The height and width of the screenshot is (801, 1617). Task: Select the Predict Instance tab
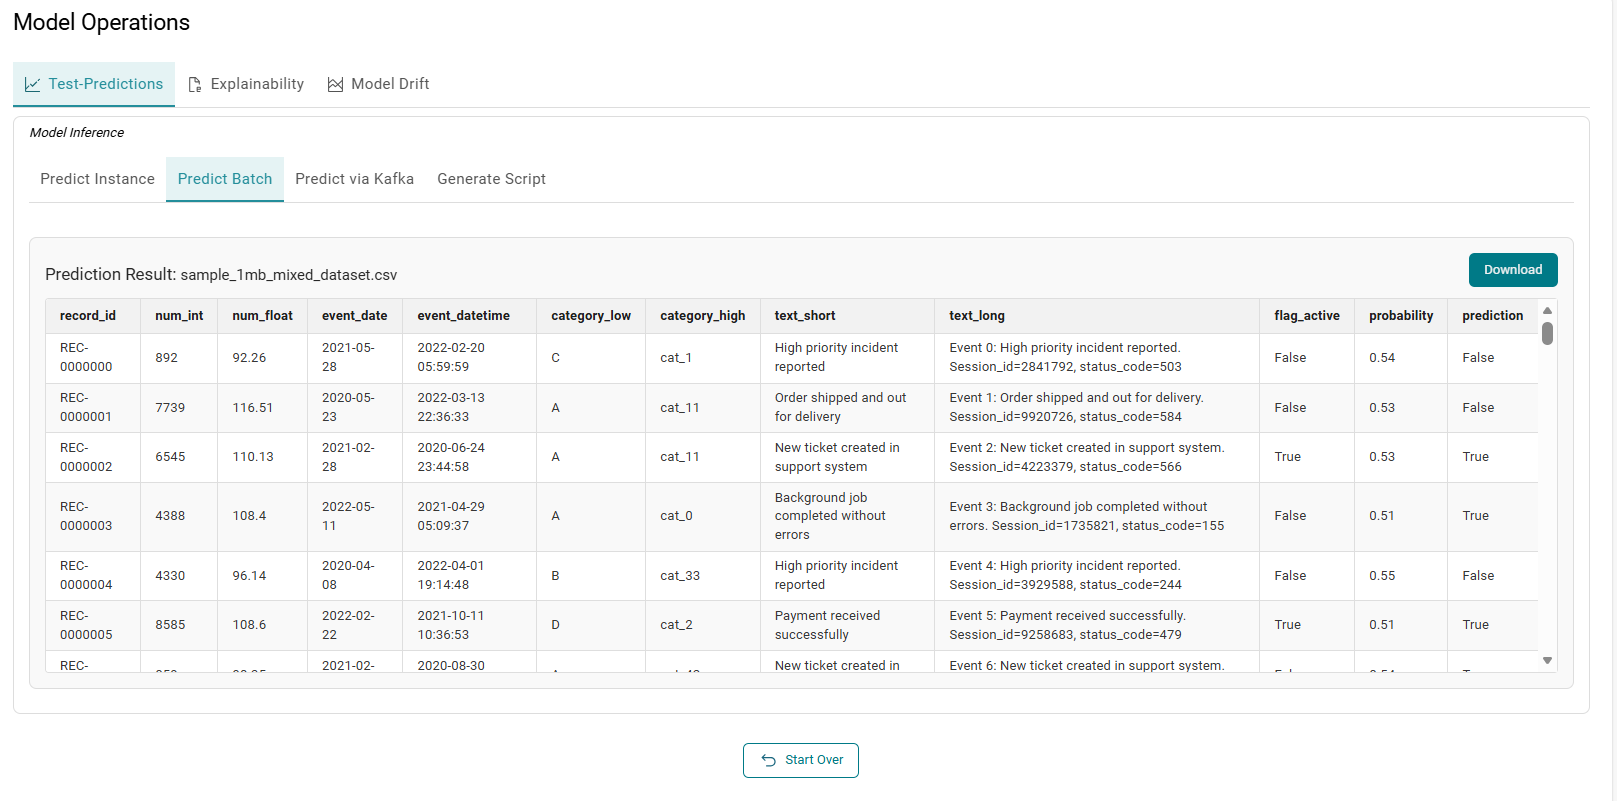97,179
